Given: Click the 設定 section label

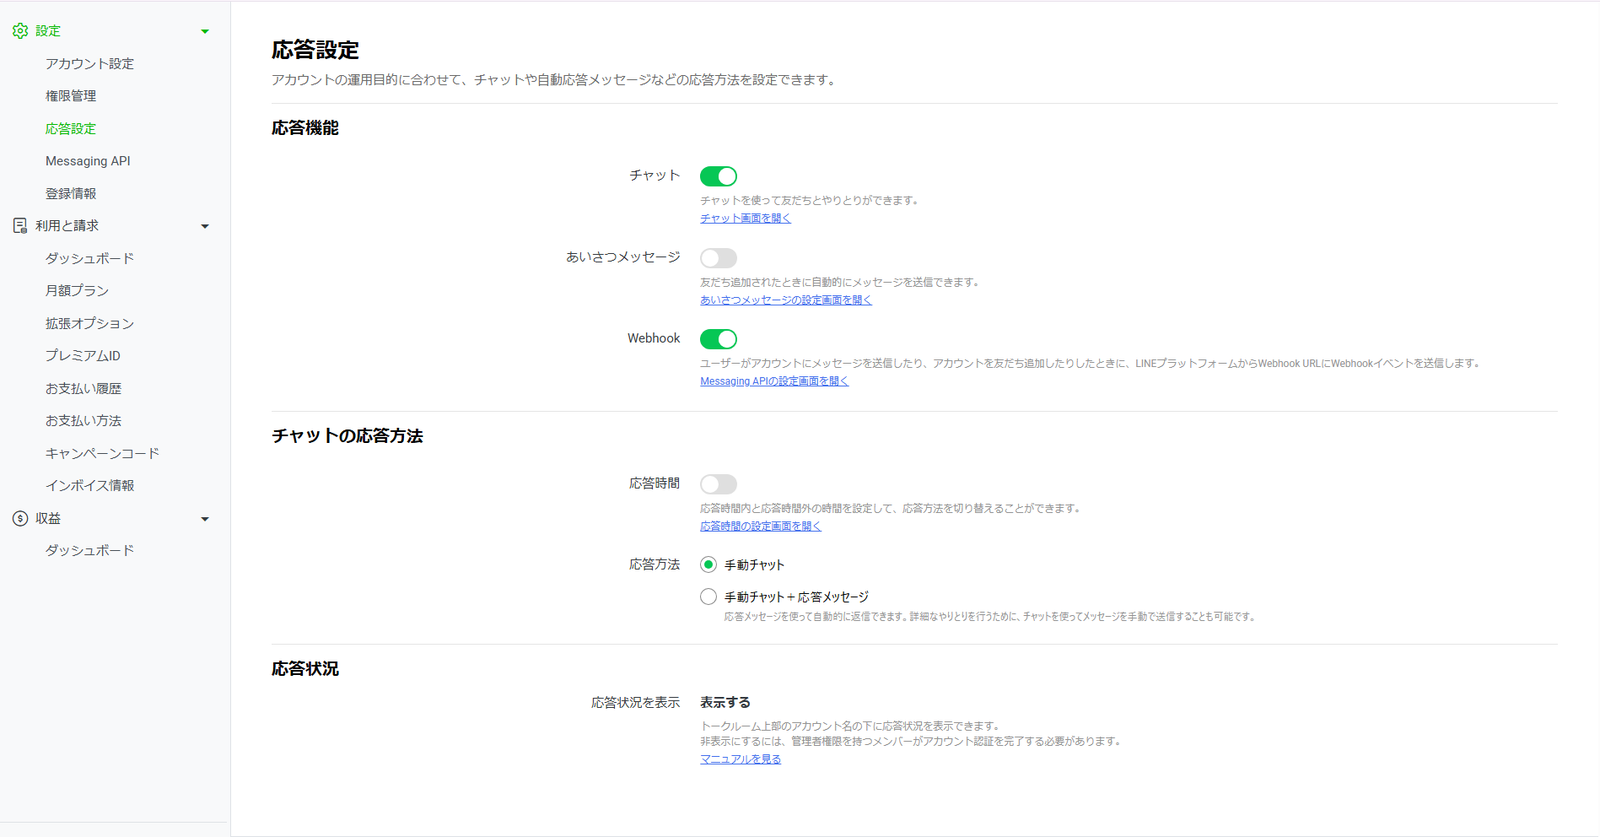Looking at the screenshot, I should 48,31.
